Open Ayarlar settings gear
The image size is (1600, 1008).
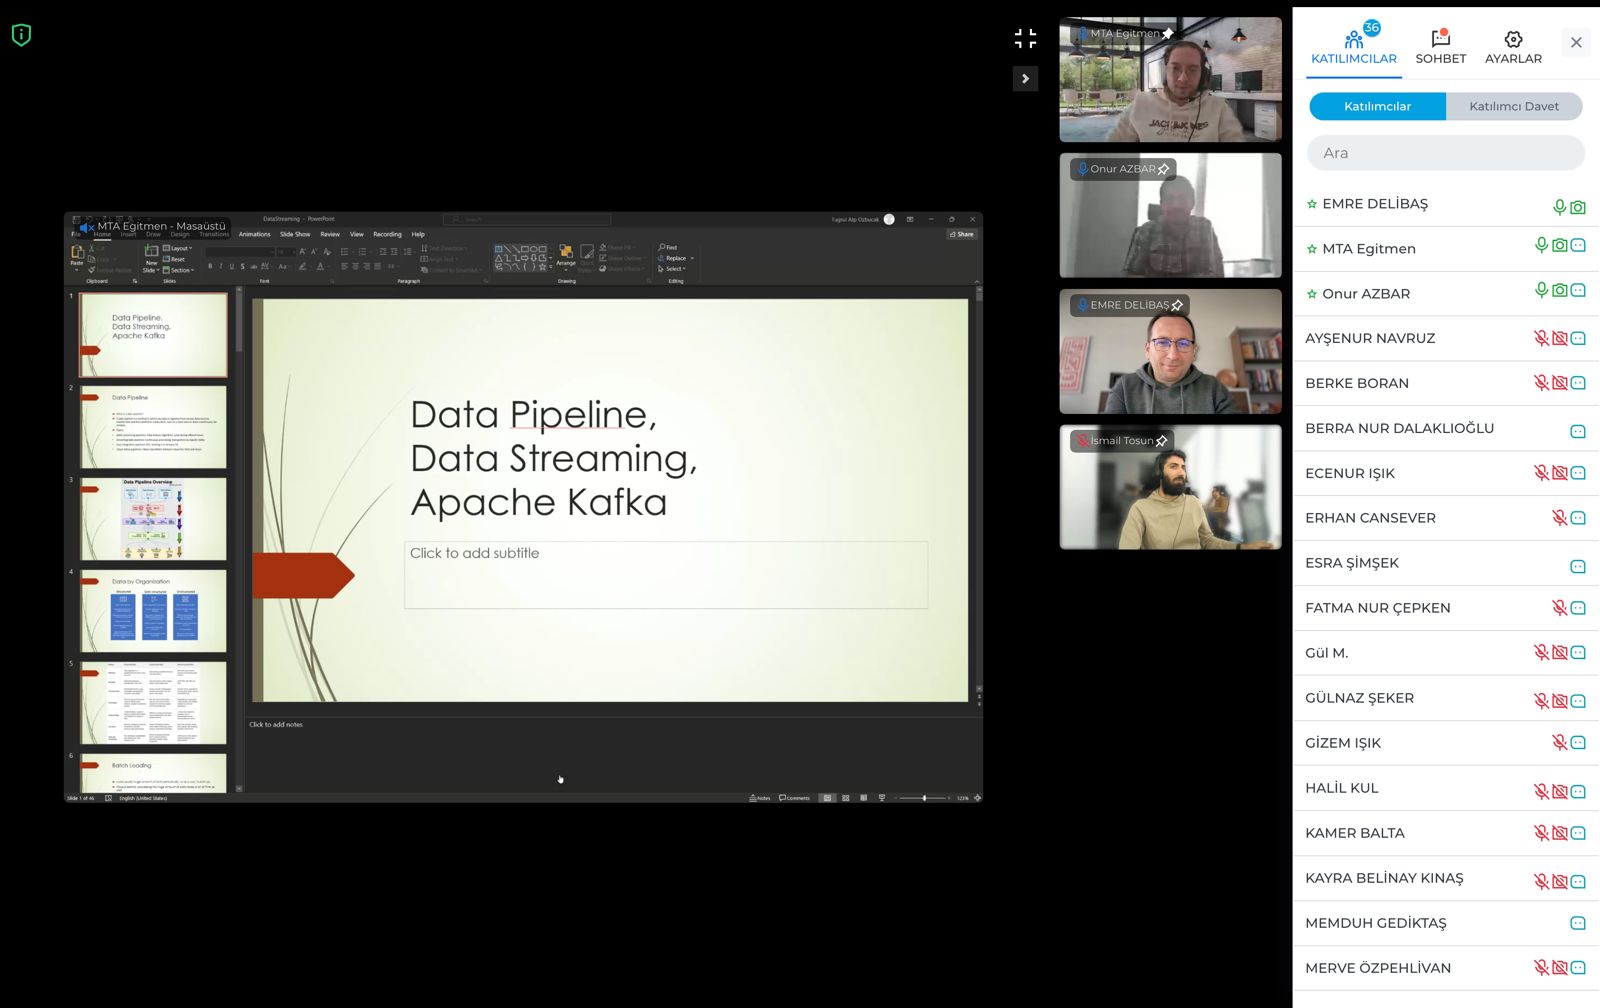1512,47
